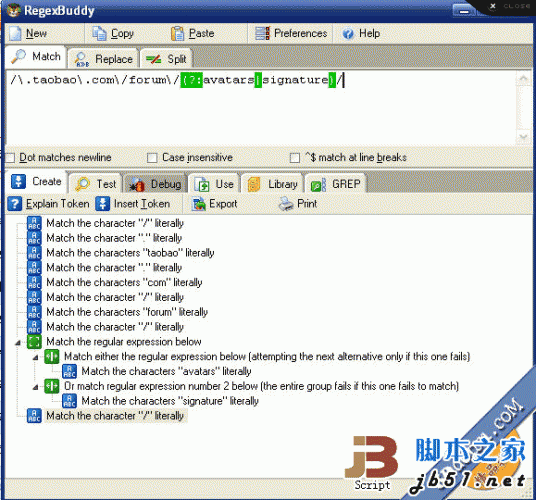
Task: Click the Explain Token button label
Action: pyautogui.click(x=57, y=204)
